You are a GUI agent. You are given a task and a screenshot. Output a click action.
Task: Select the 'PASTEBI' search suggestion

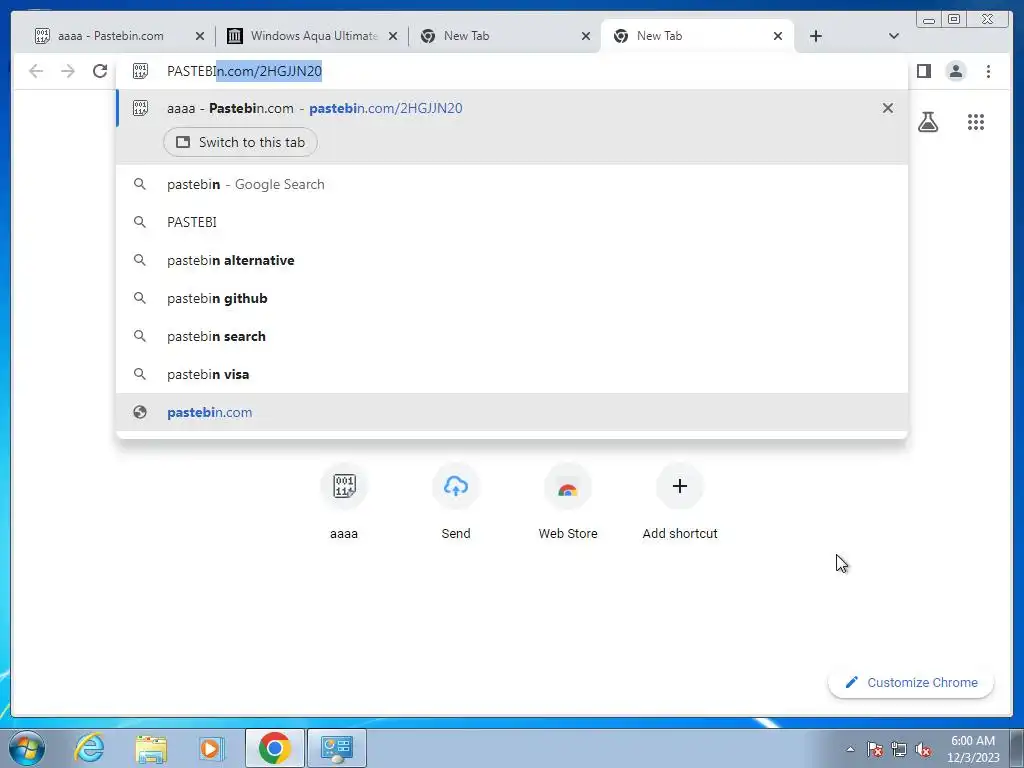pyautogui.click(x=511, y=223)
